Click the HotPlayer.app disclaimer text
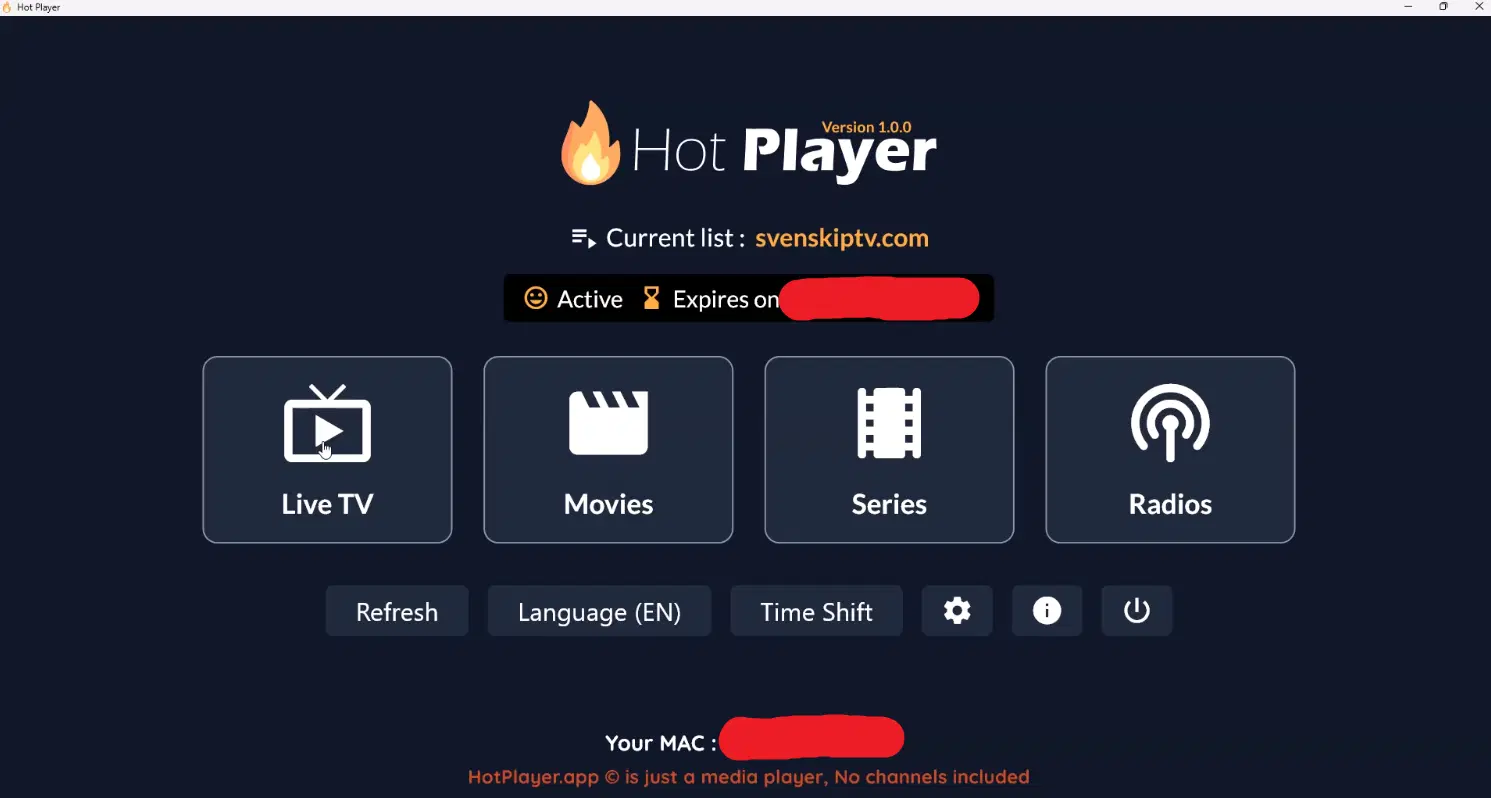 pos(749,777)
